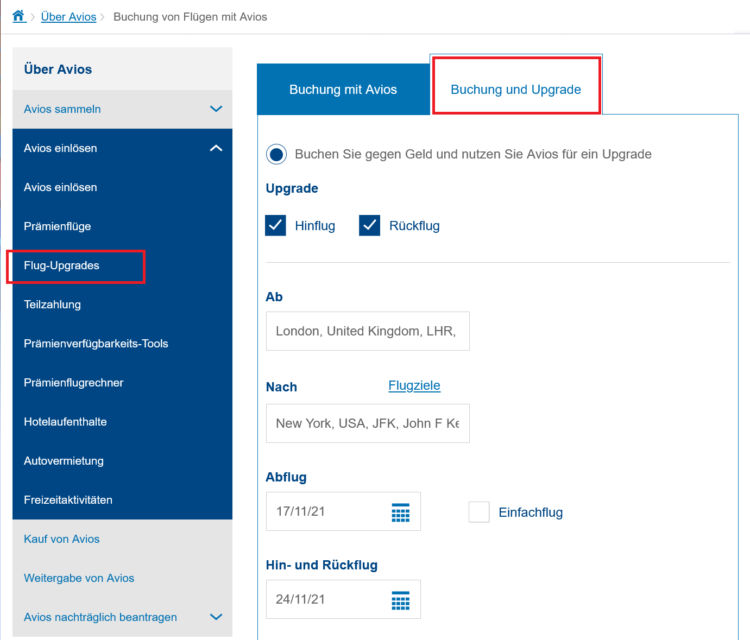Expand the Avios sammeln section

[x=216, y=109]
